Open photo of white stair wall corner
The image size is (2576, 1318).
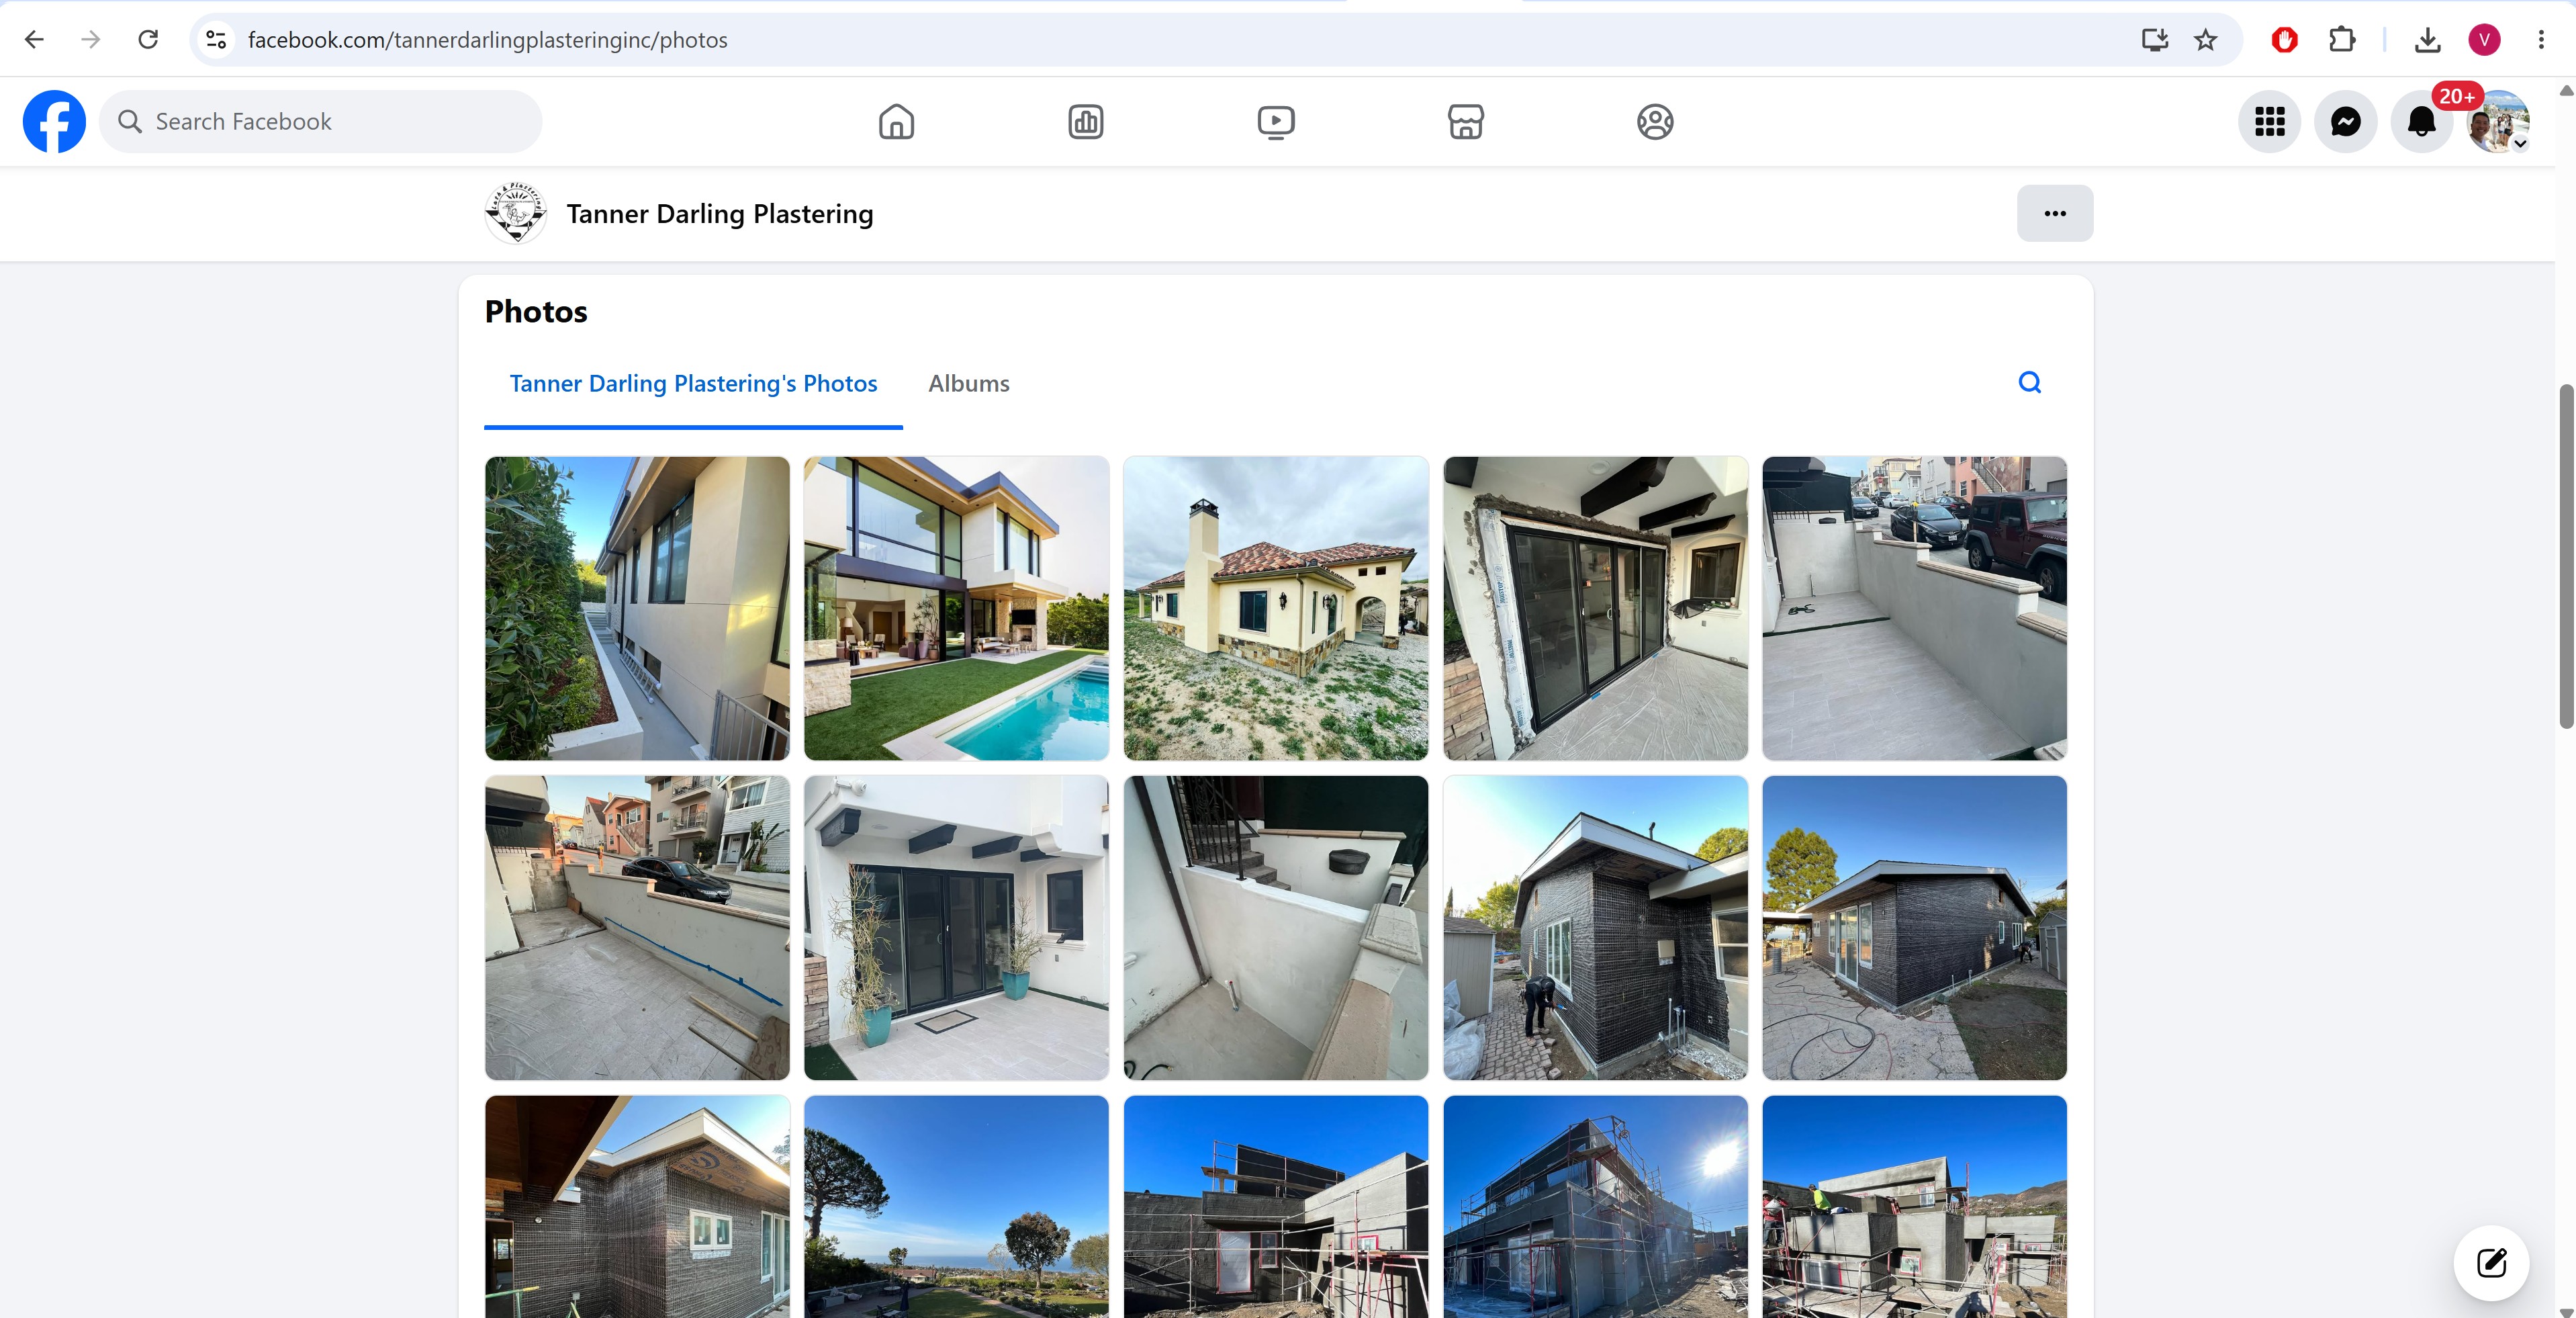pos(1276,928)
